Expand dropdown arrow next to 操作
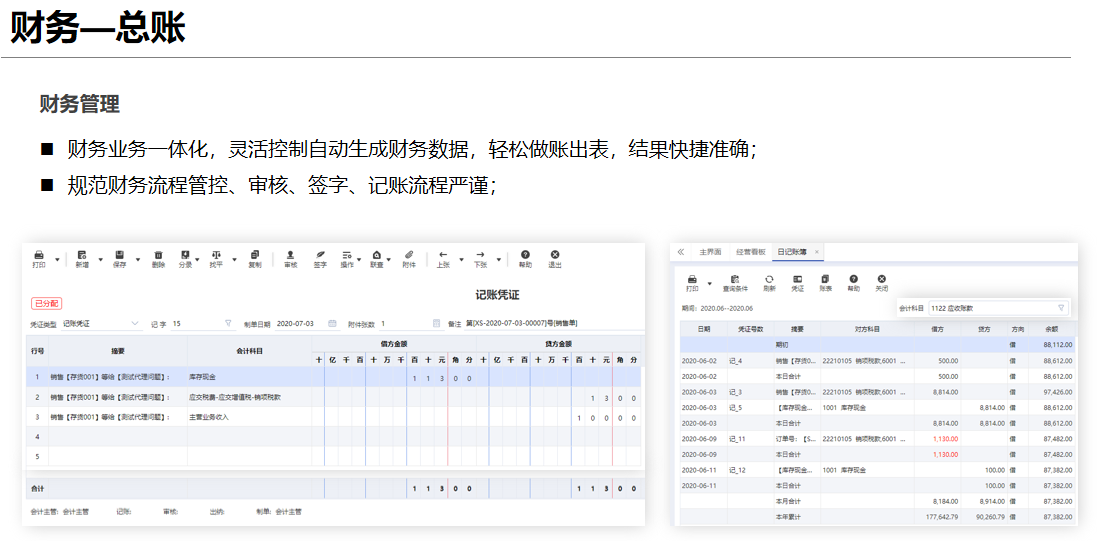 point(359,260)
